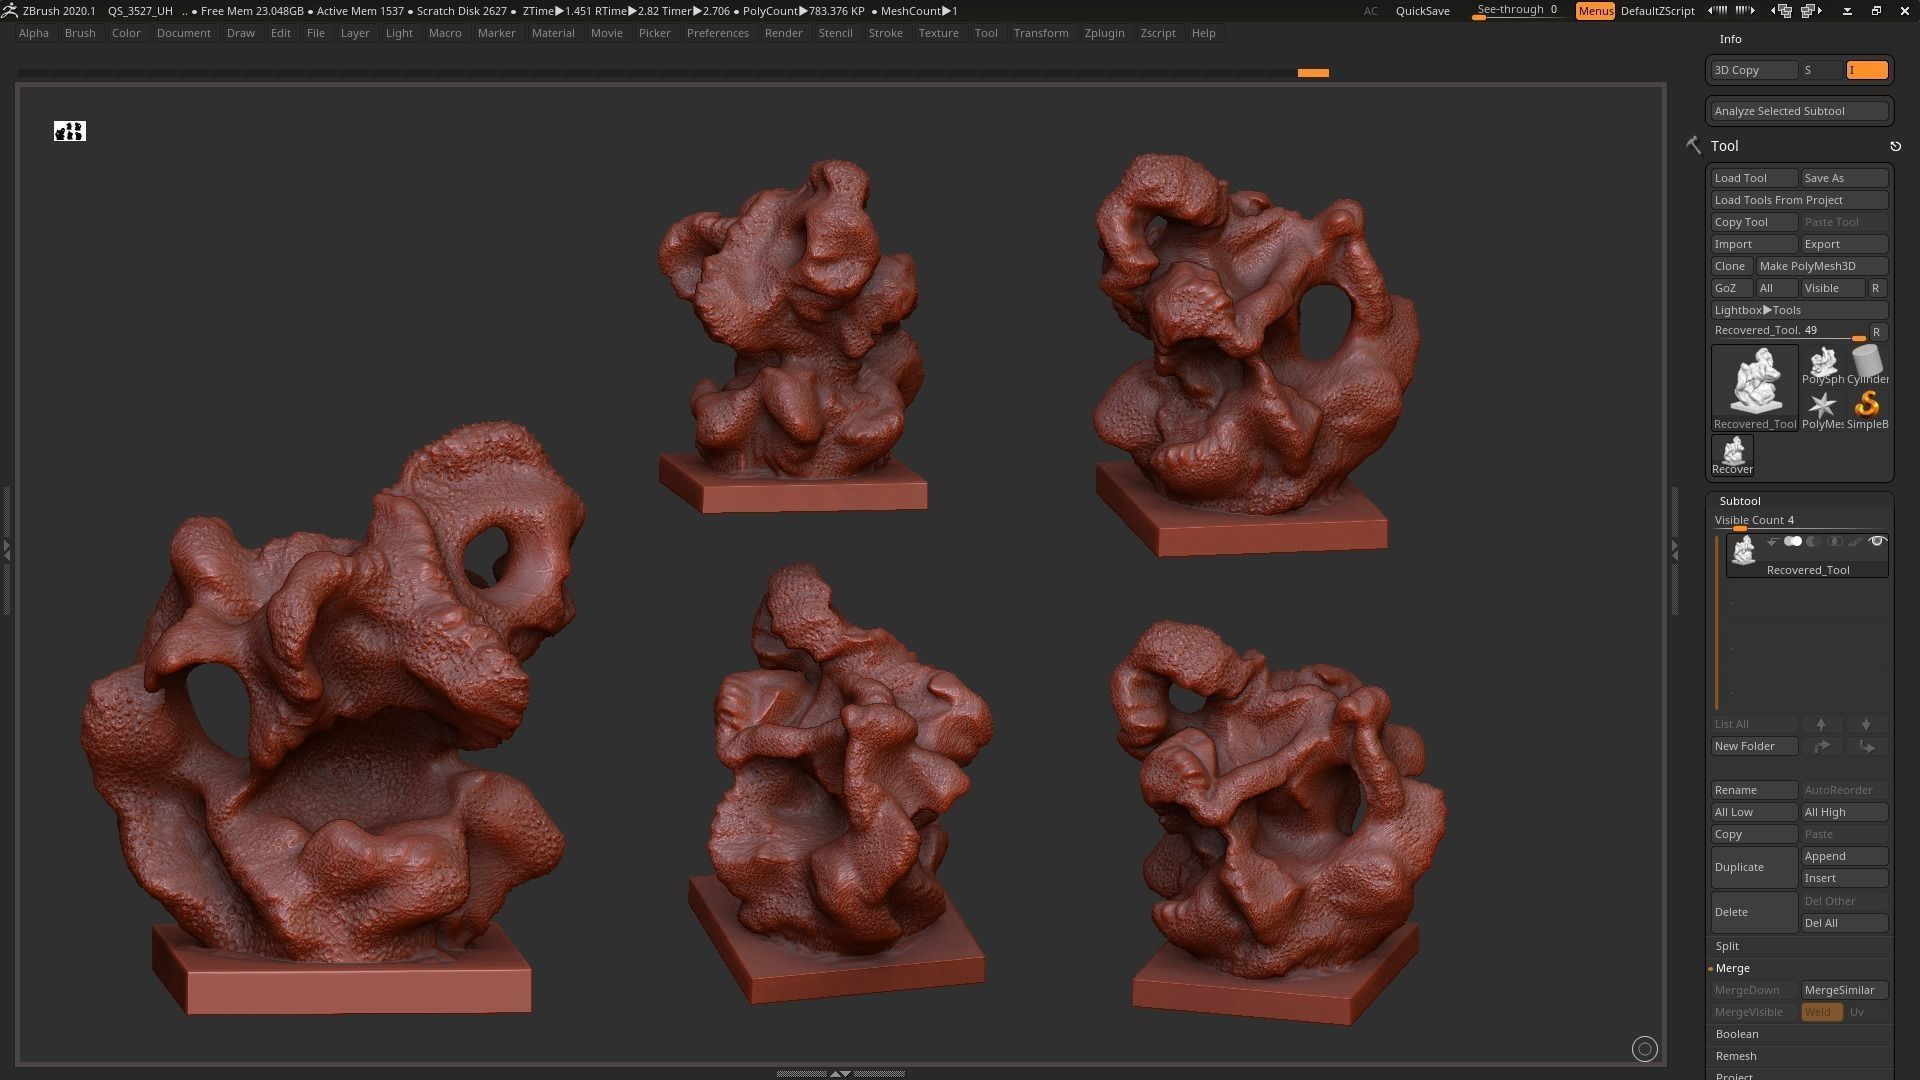1920x1080 pixels.
Task: Click the ZBrush logo icon in title bar
Action: click(9, 10)
